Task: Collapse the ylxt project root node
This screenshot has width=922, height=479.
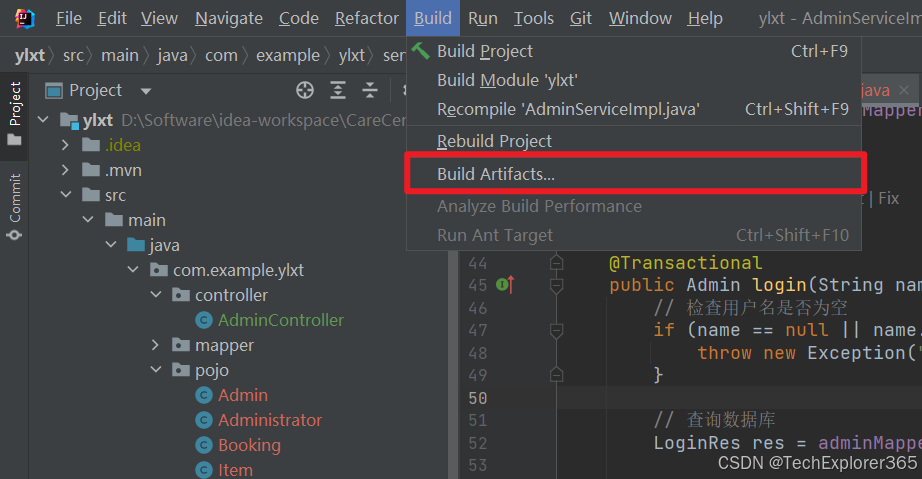Action: coord(43,120)
